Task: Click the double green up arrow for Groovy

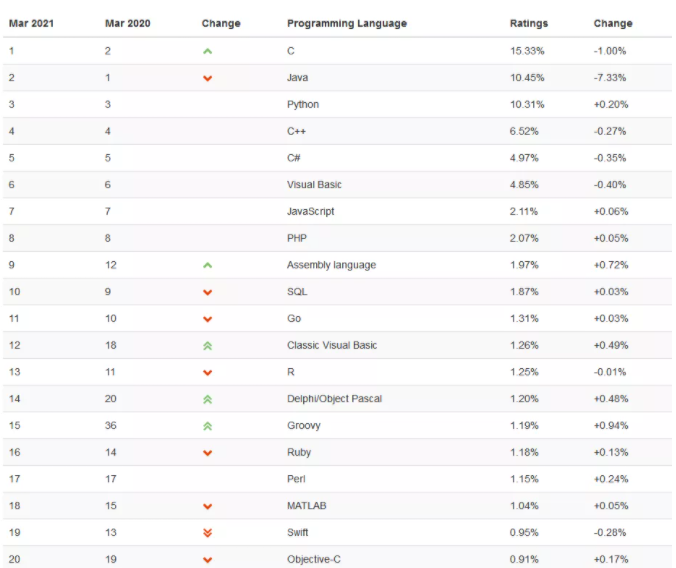Action: click(207, 426)
